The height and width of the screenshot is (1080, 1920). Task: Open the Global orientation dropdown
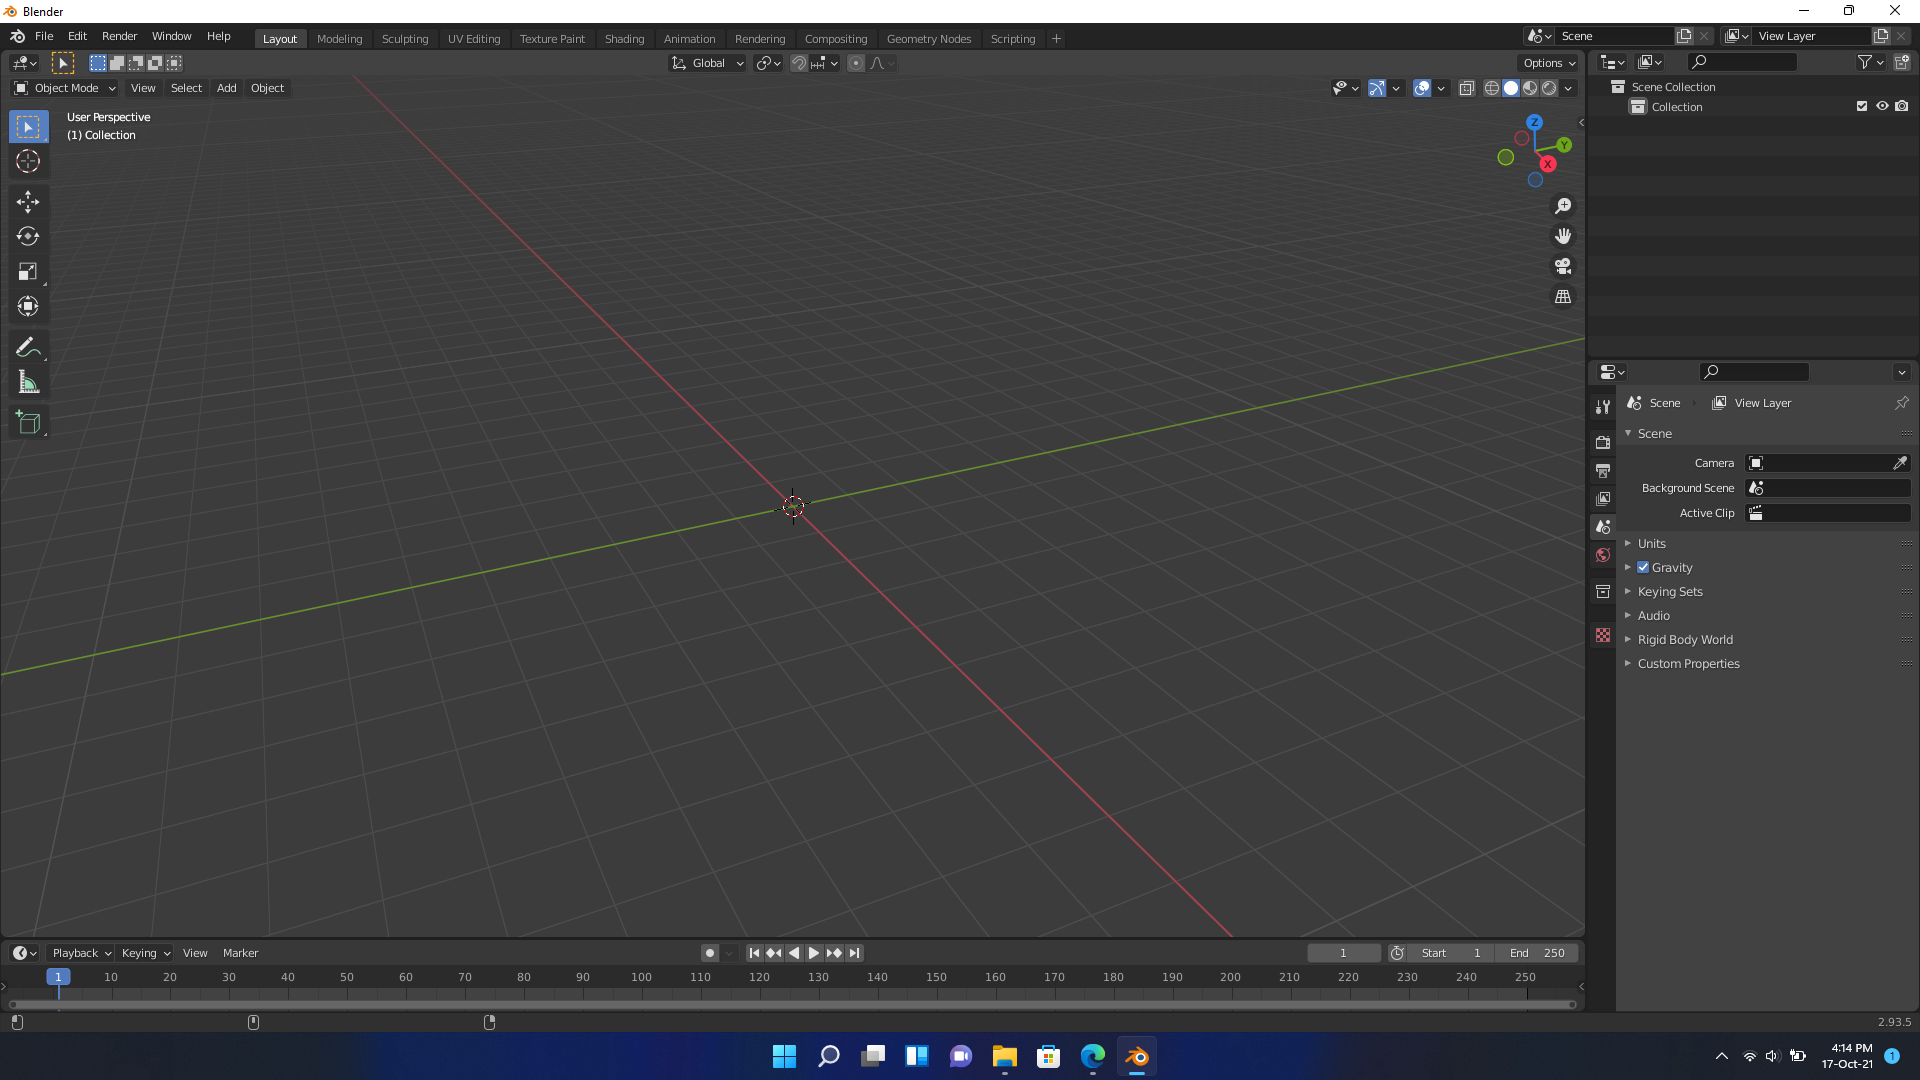pyautogui.click(x=708, y=63)
